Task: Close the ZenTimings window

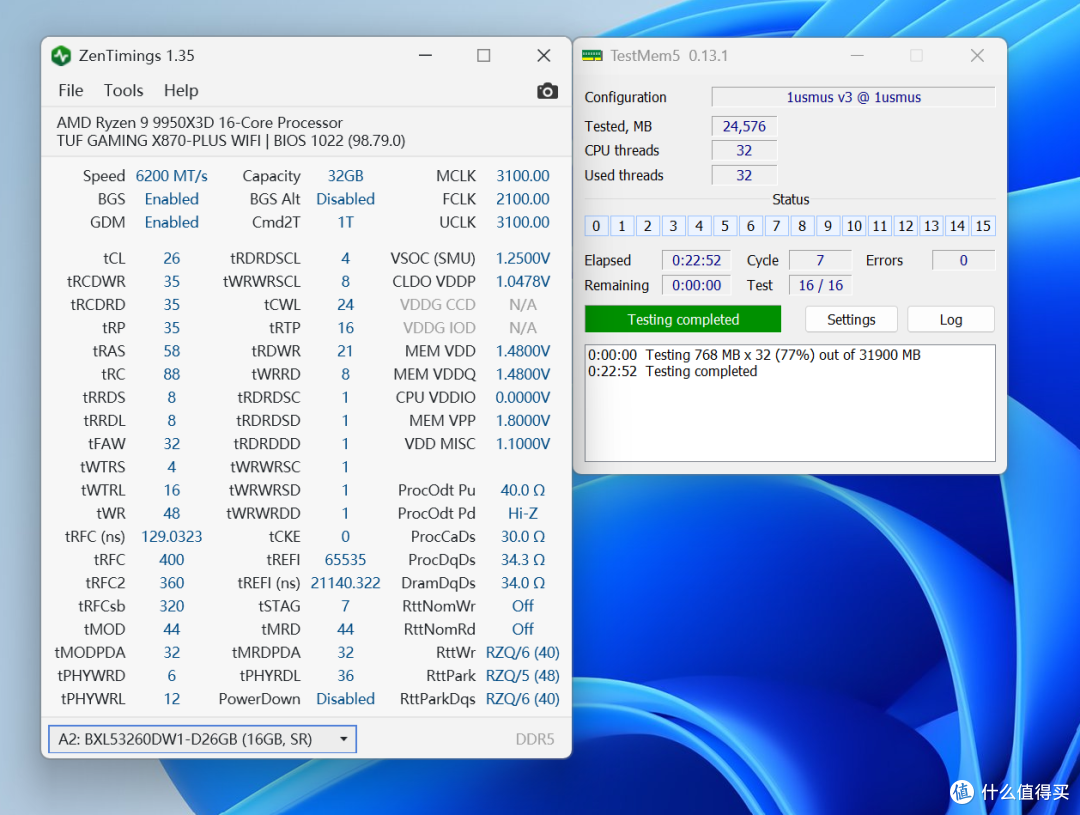Action: pos(543,56)
